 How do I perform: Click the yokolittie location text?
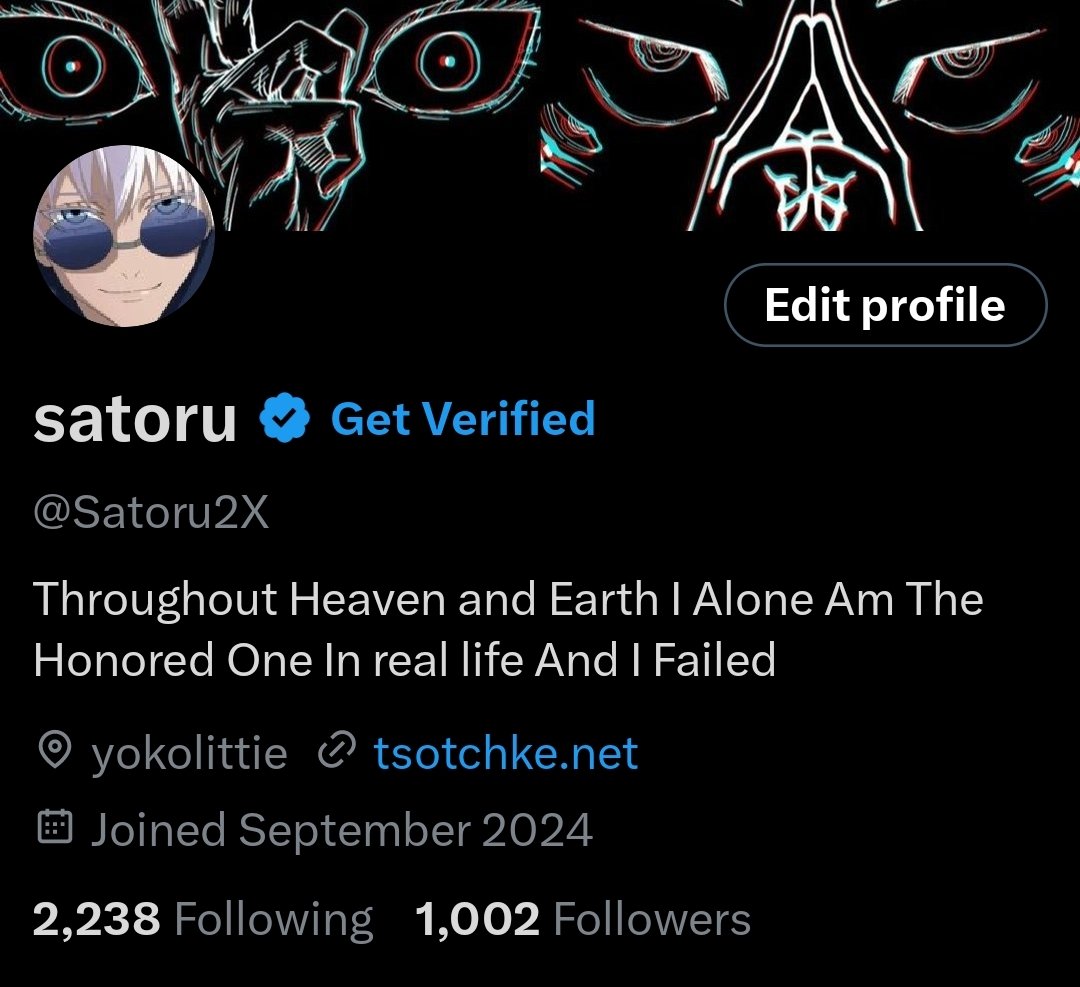[x=189, y=753]
